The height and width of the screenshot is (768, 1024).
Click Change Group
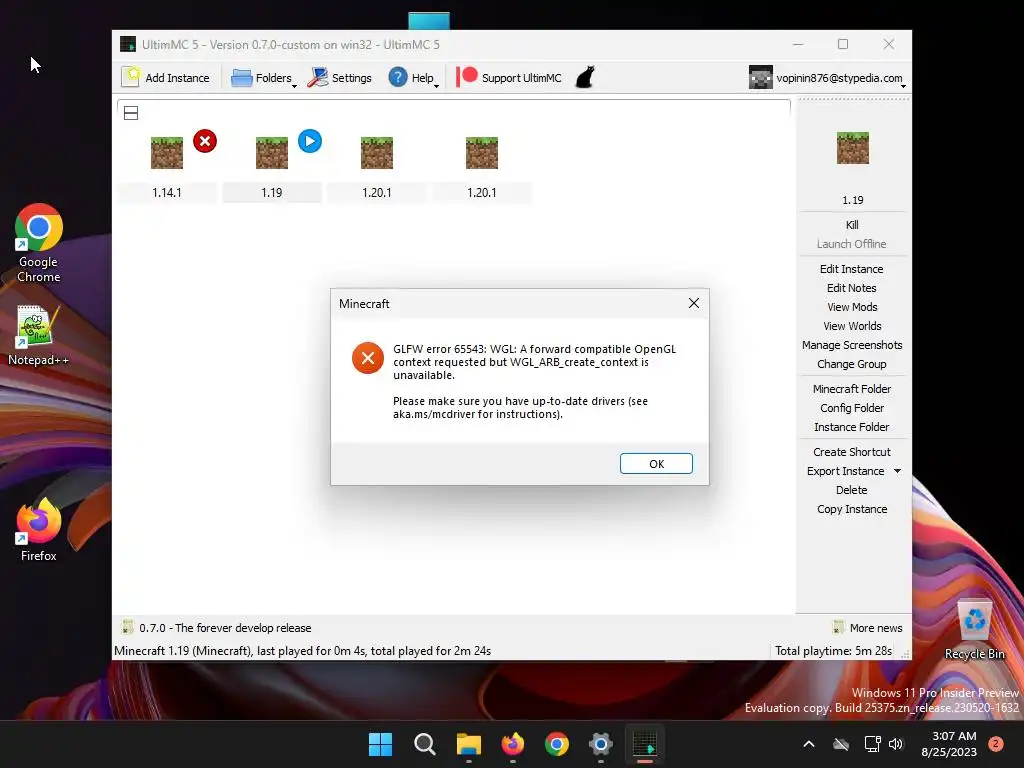852,364
